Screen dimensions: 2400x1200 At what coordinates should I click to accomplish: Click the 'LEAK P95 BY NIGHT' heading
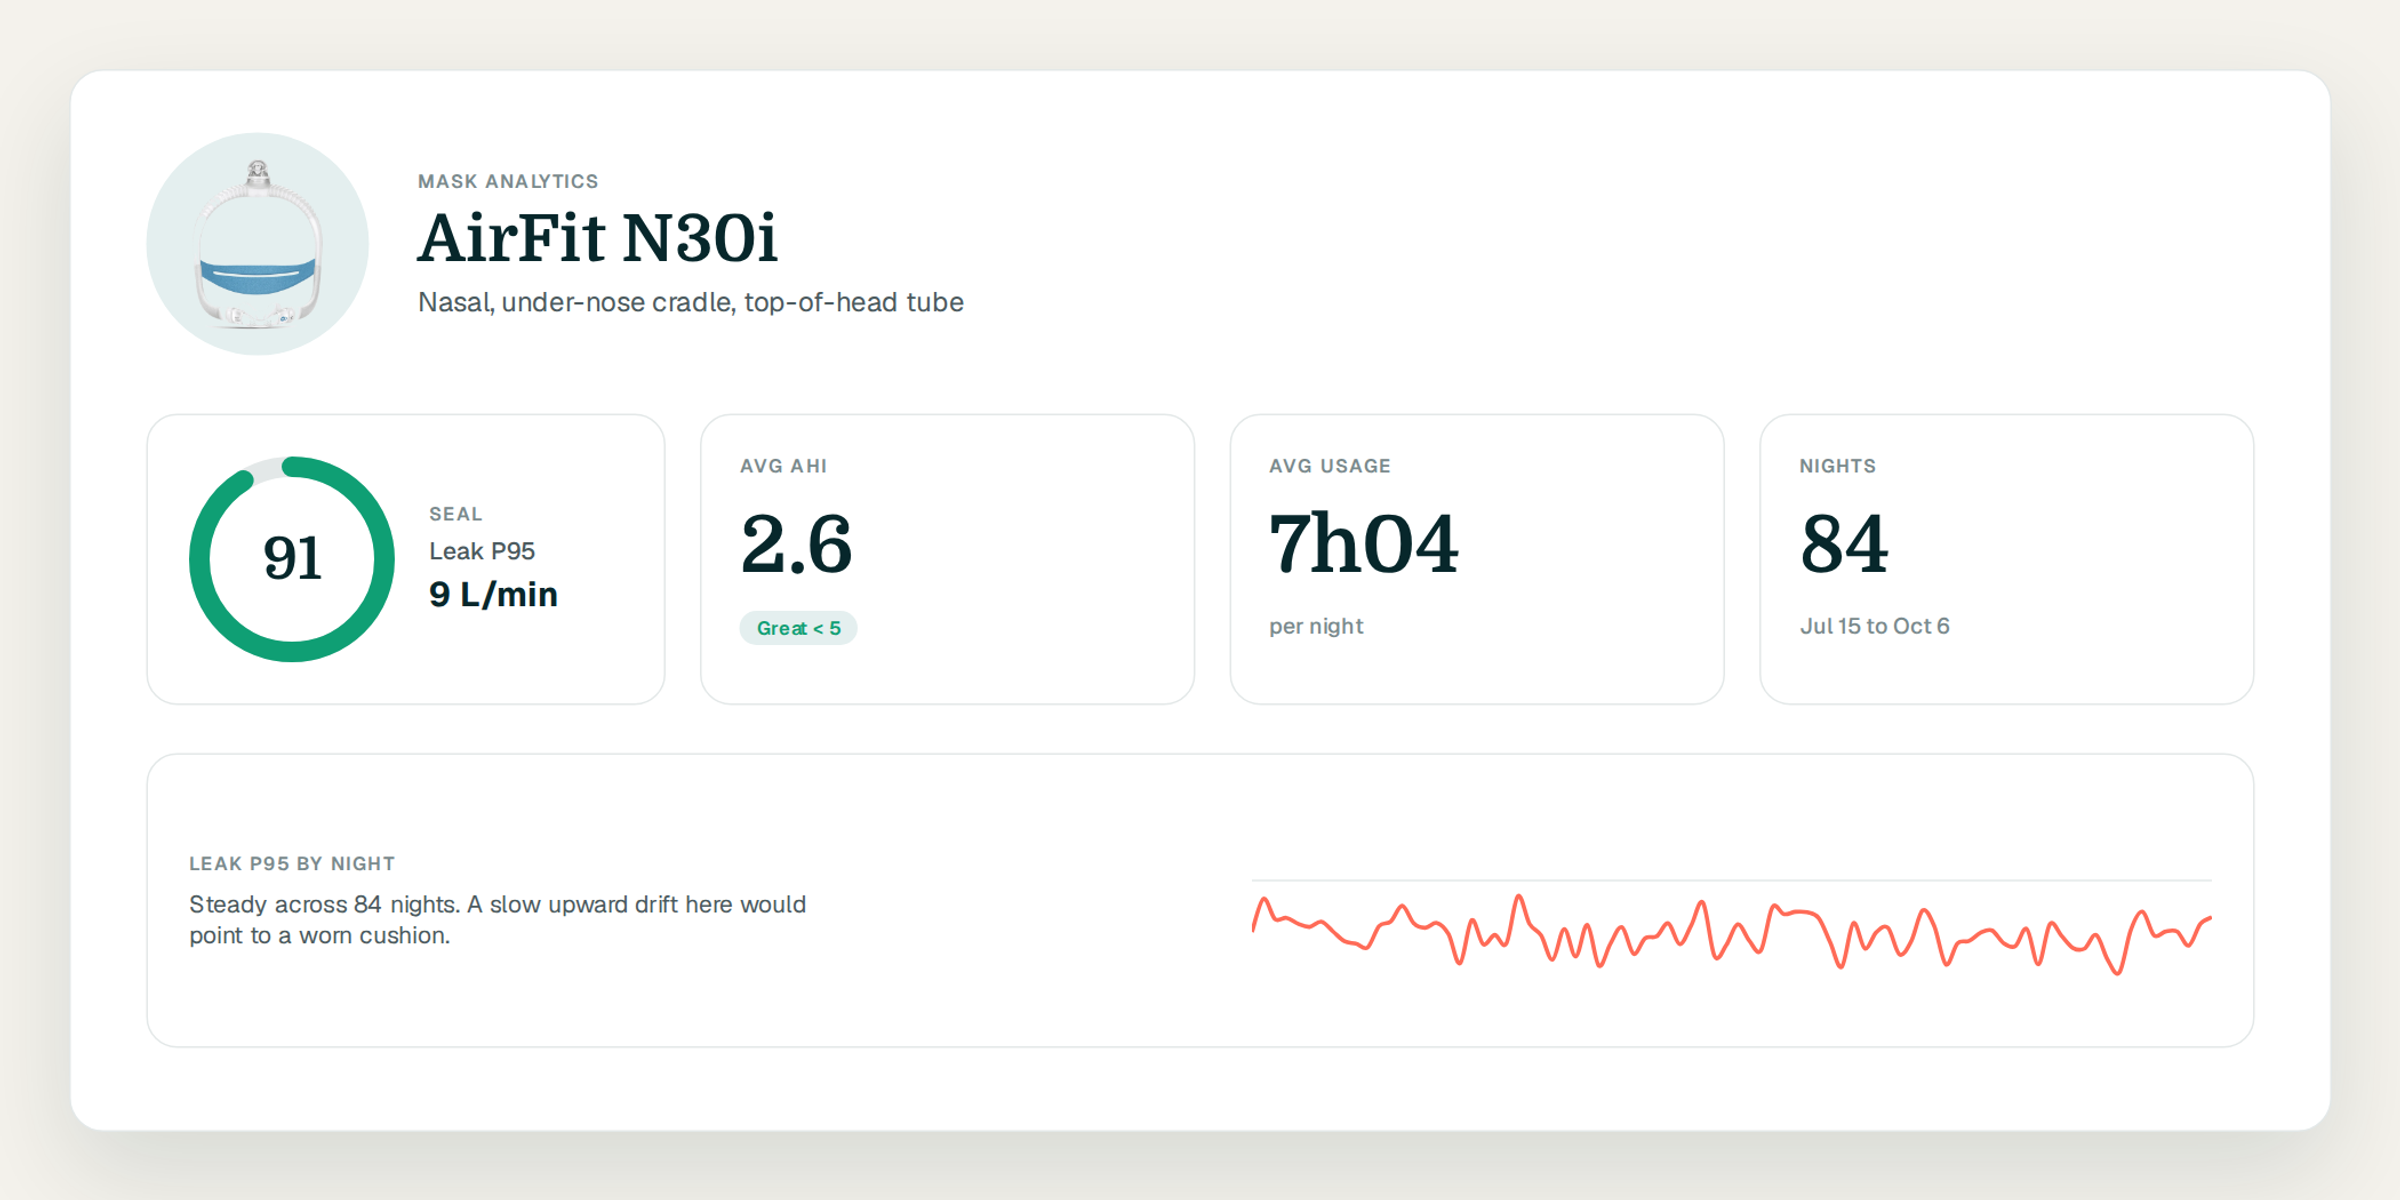(292, 863)
